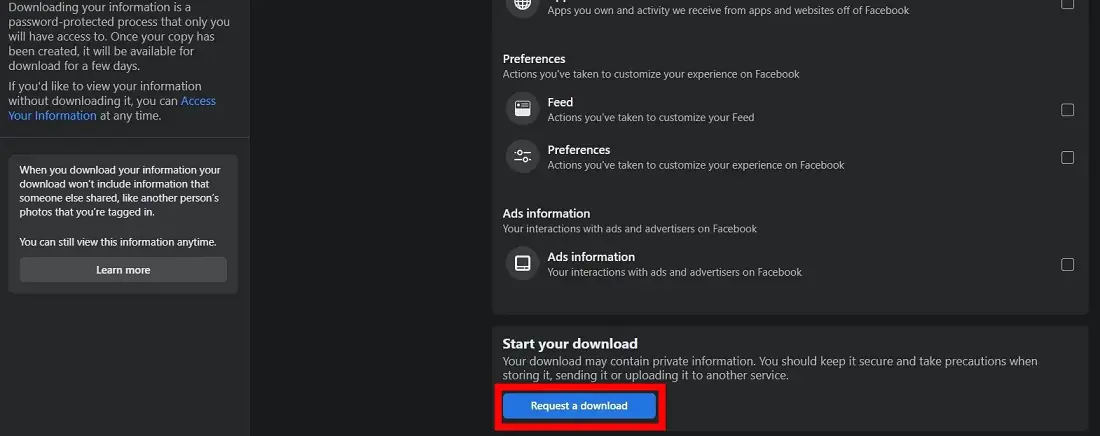Toggle the apps and websites checkbox
This screenshot has width=1100, height=436.
click(x=1067, y=4)
